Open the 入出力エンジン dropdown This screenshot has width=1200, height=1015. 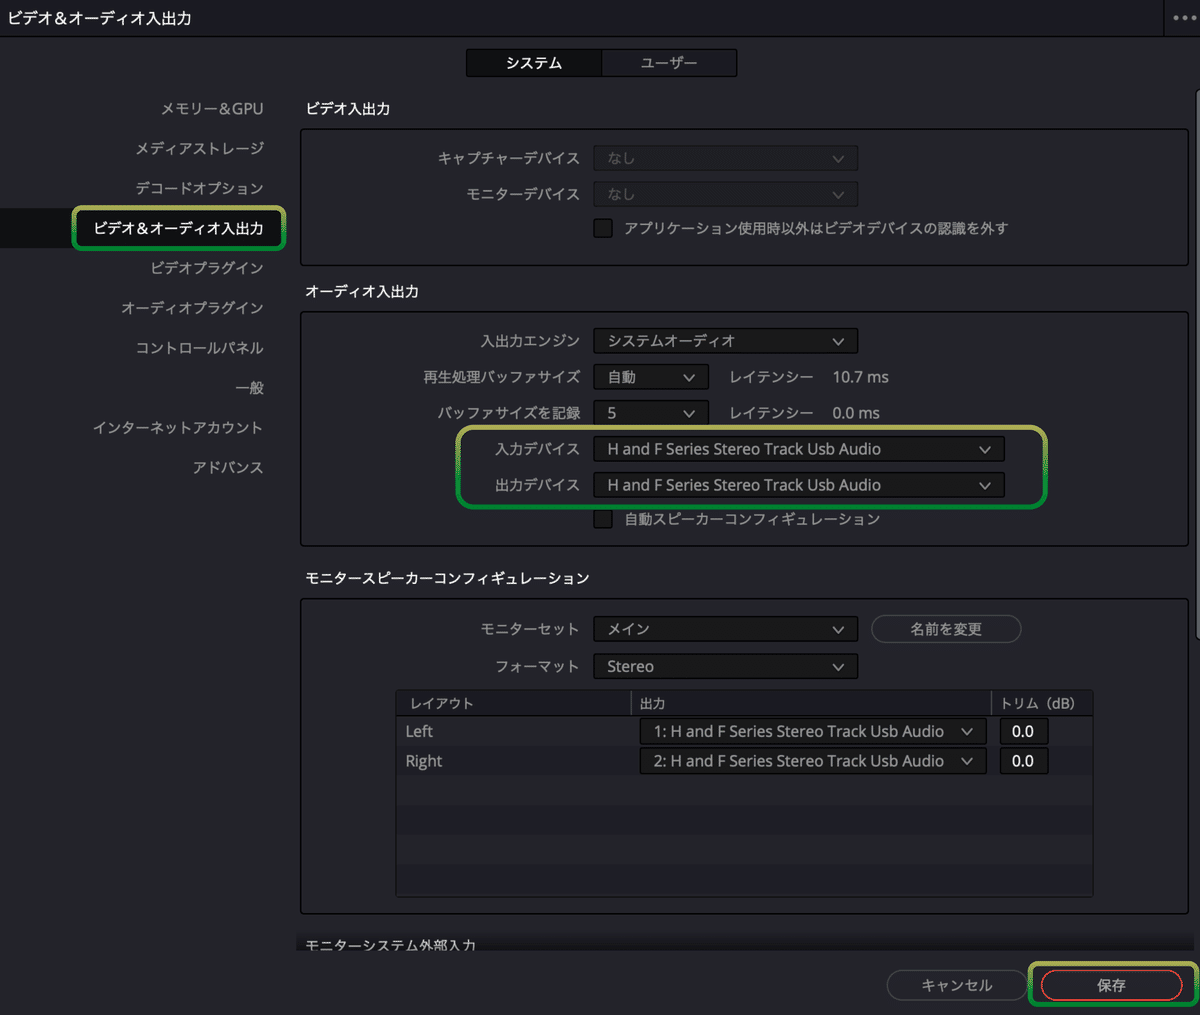point(725,340)
